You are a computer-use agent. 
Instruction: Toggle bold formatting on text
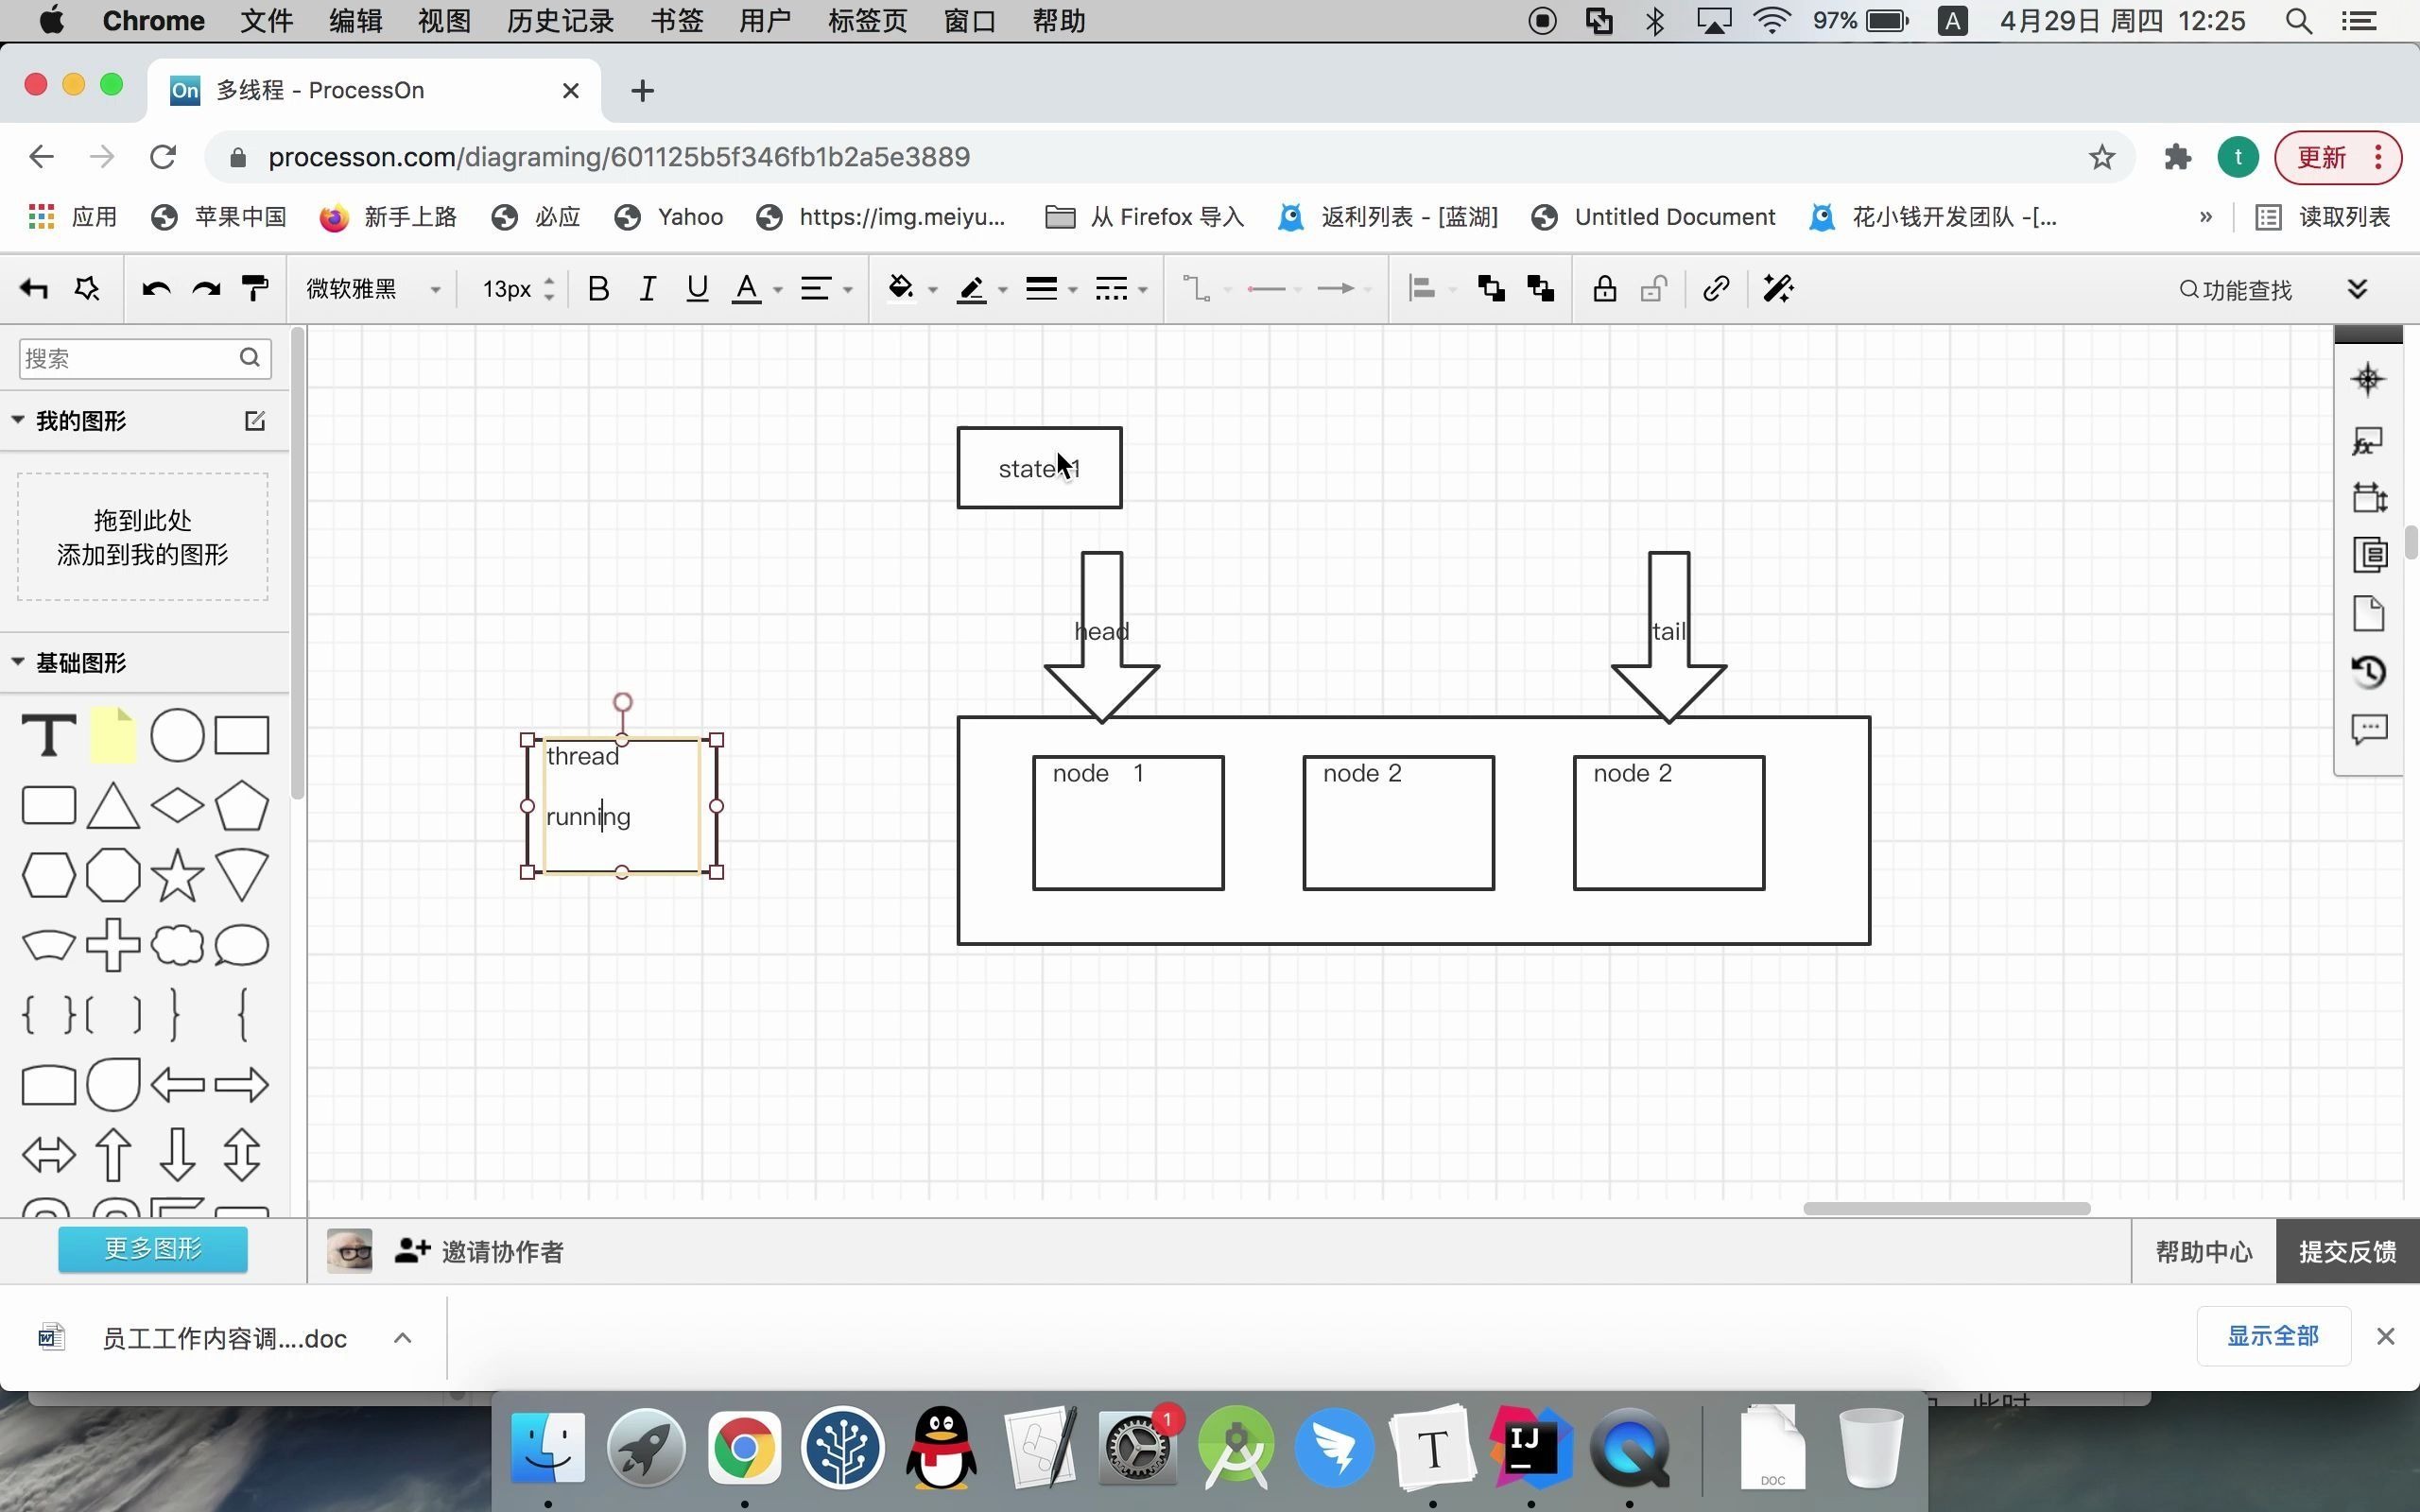pyautogui.click(x=597, y=289)
